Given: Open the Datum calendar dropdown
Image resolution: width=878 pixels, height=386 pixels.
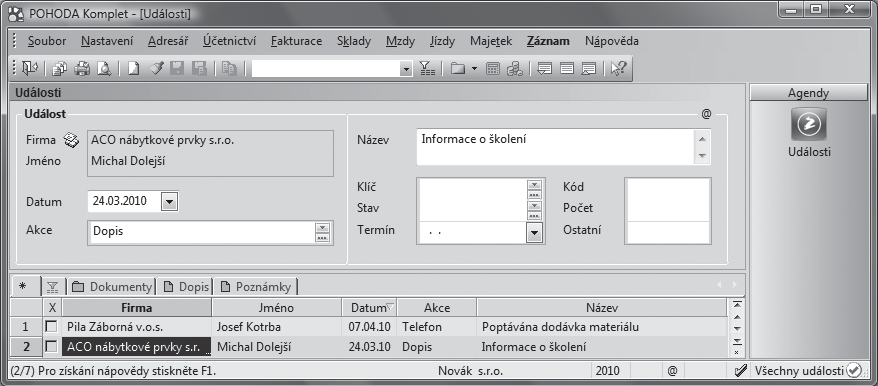Looking at the screenshot, I should pyautogui.click(x=169, y=201).
